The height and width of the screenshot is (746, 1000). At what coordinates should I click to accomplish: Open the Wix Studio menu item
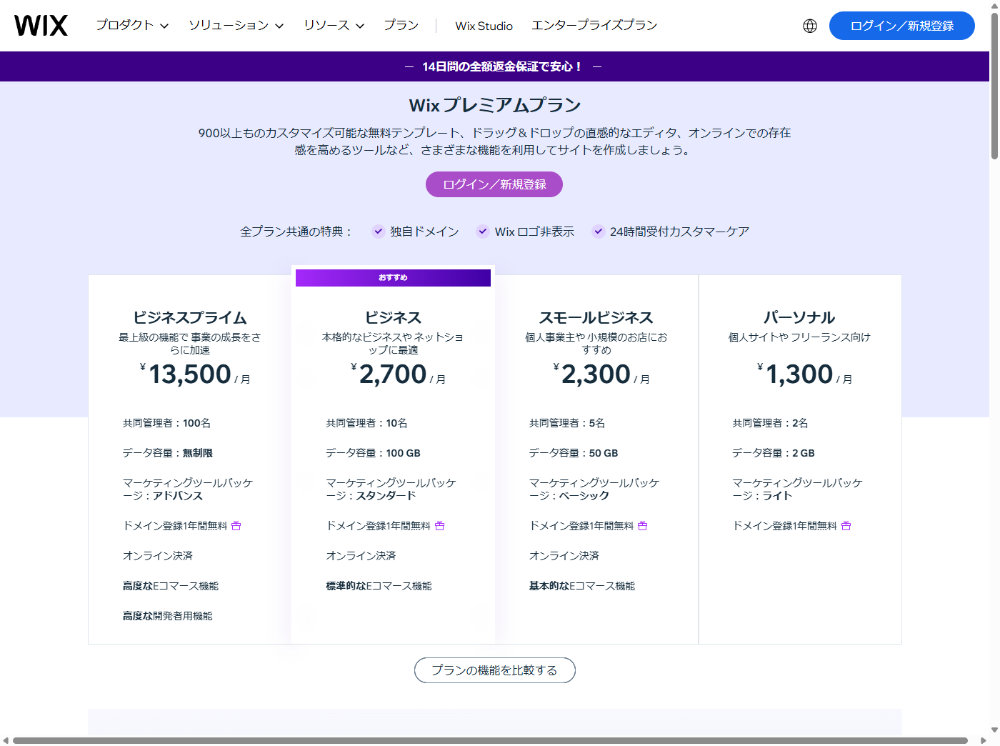[x=482, y=26]
